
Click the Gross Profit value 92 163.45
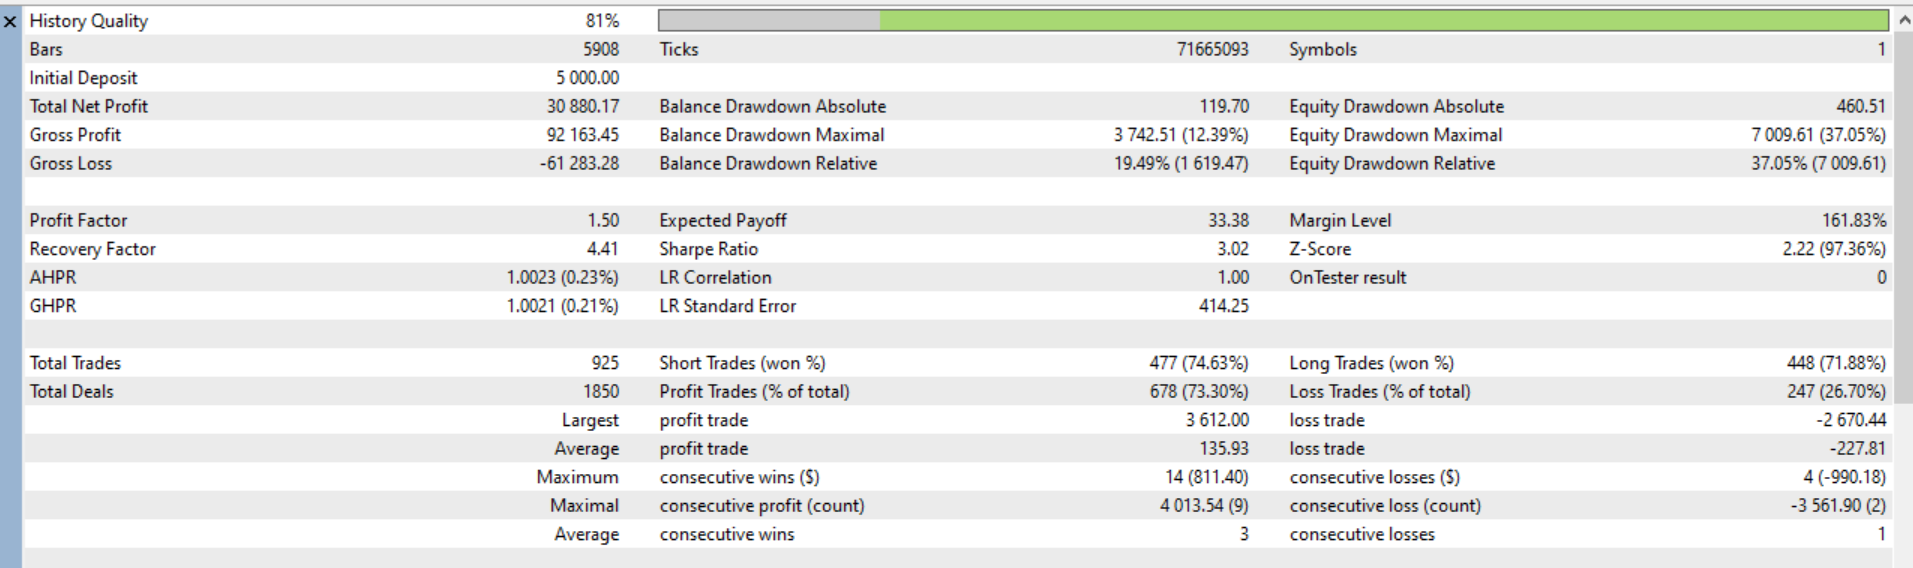[582, 135]
